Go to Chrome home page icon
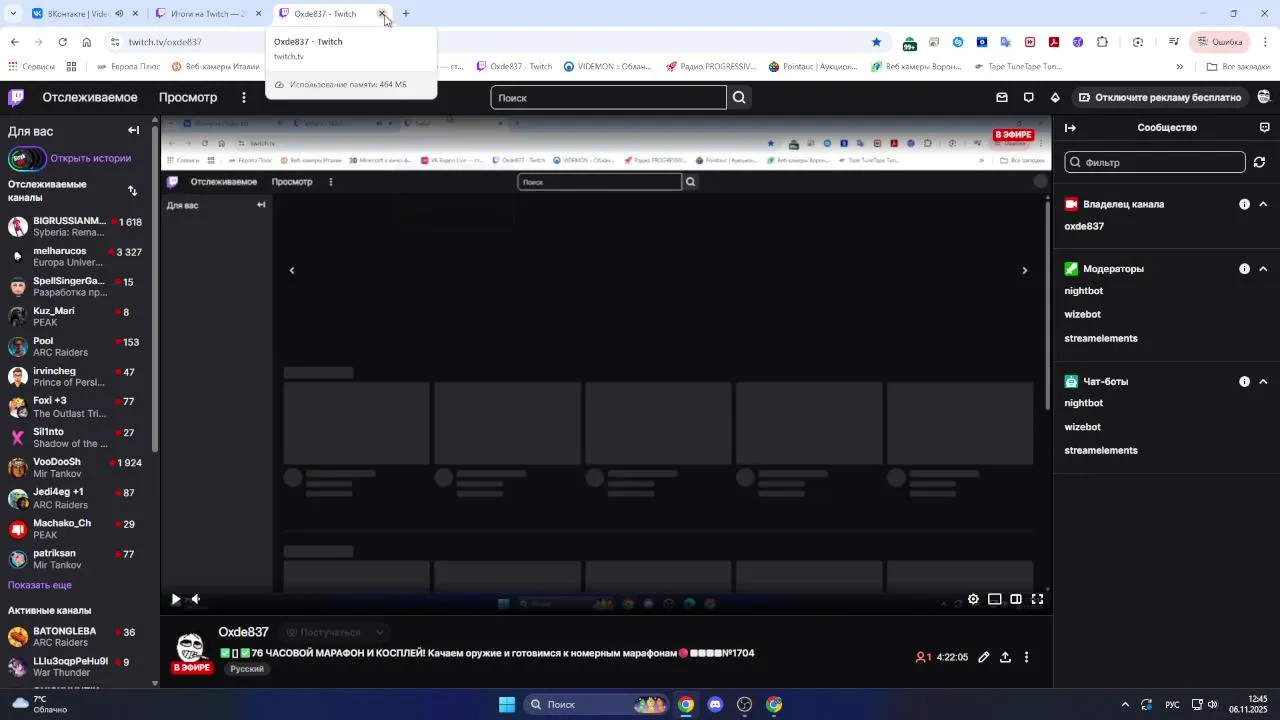This screenshot has height=720, width=1280. click(x=87, y=42)
